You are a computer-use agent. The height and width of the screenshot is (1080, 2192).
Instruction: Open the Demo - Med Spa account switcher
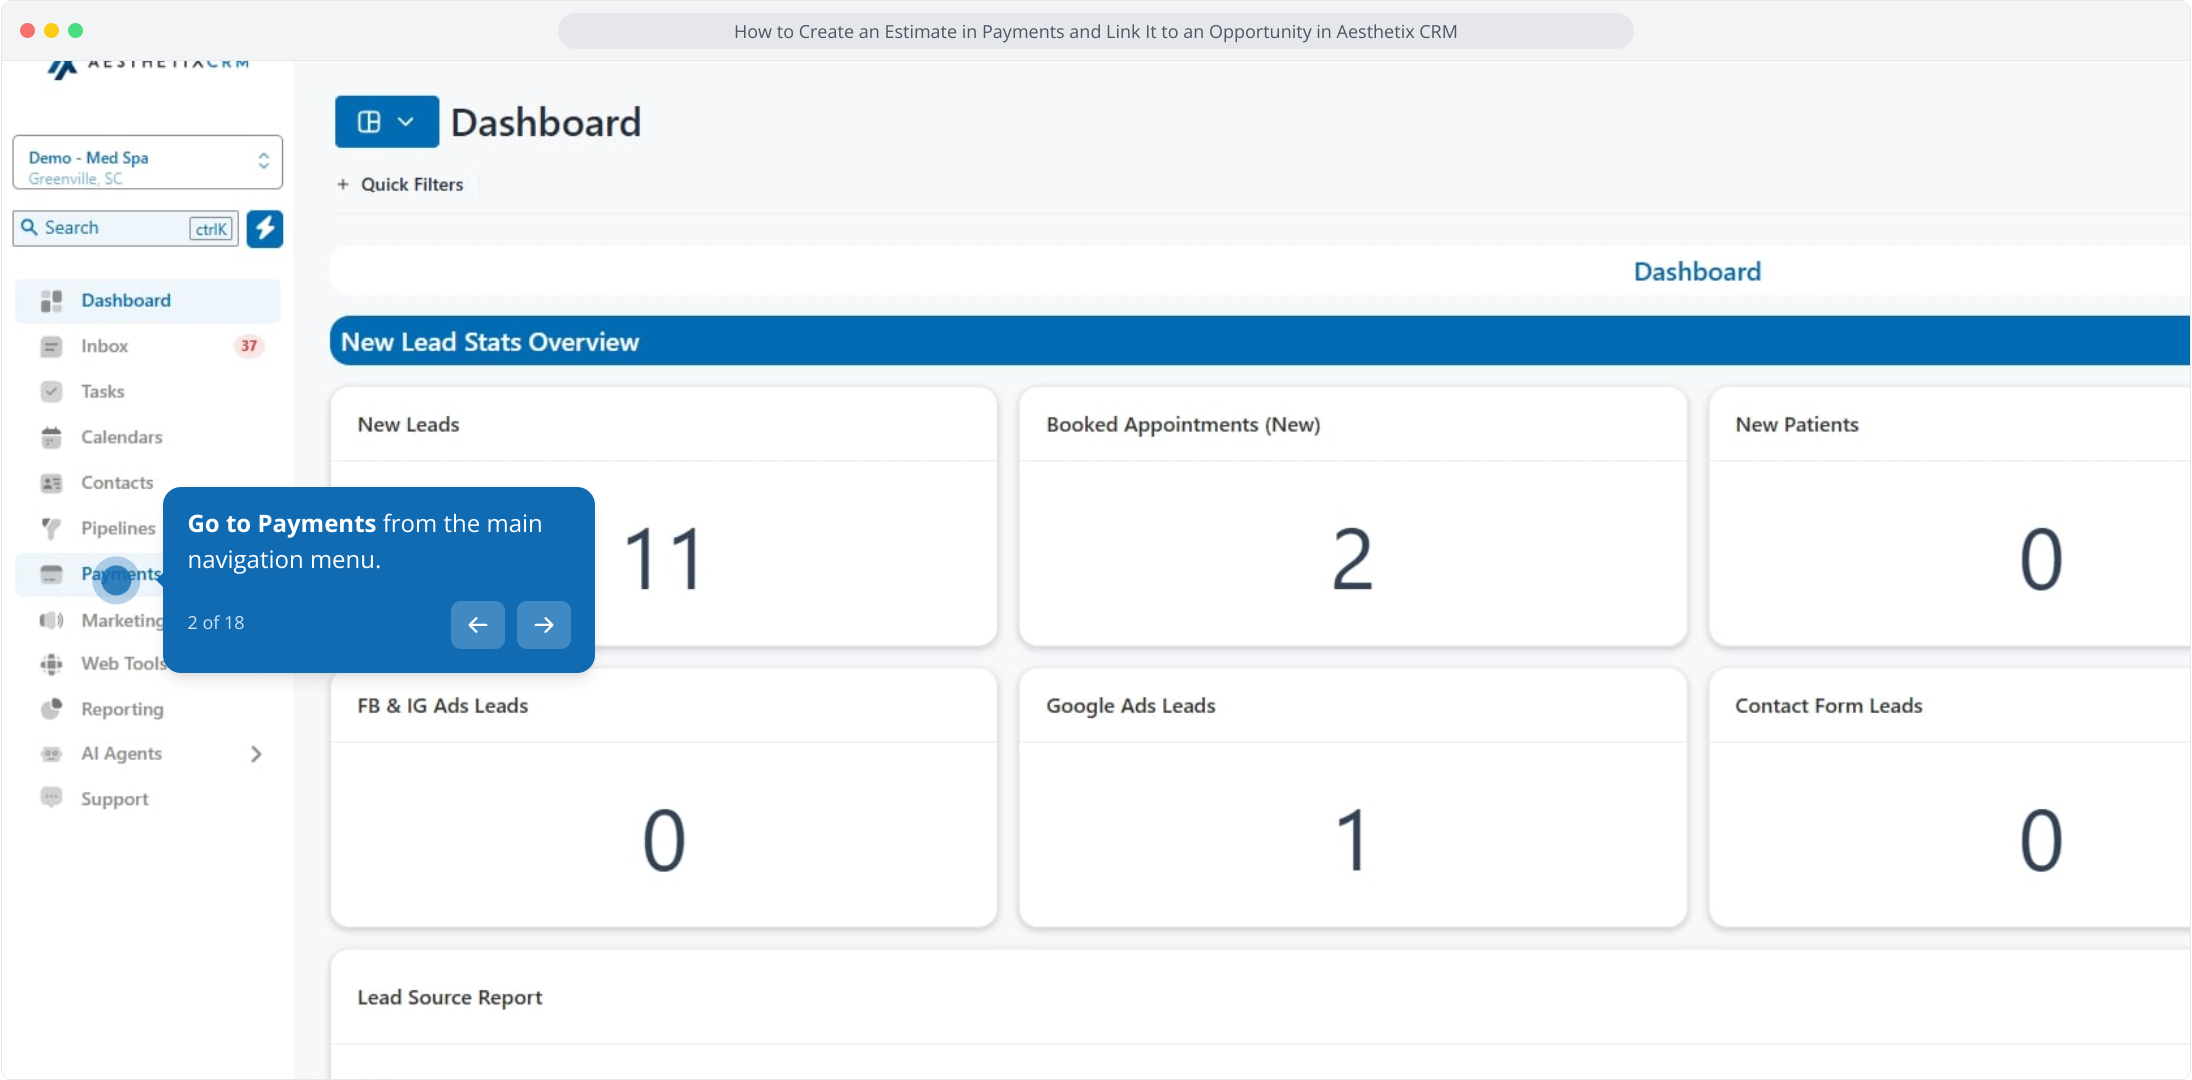click(x=147, y=163)
